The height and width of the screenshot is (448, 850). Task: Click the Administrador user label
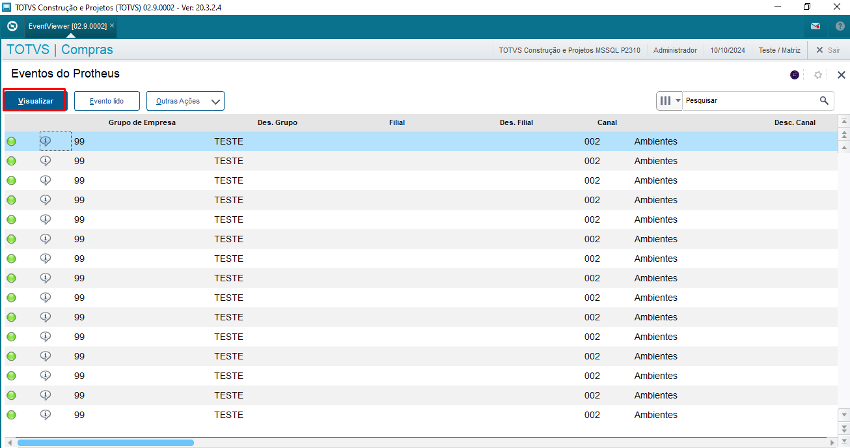click(x=675, y=50)
